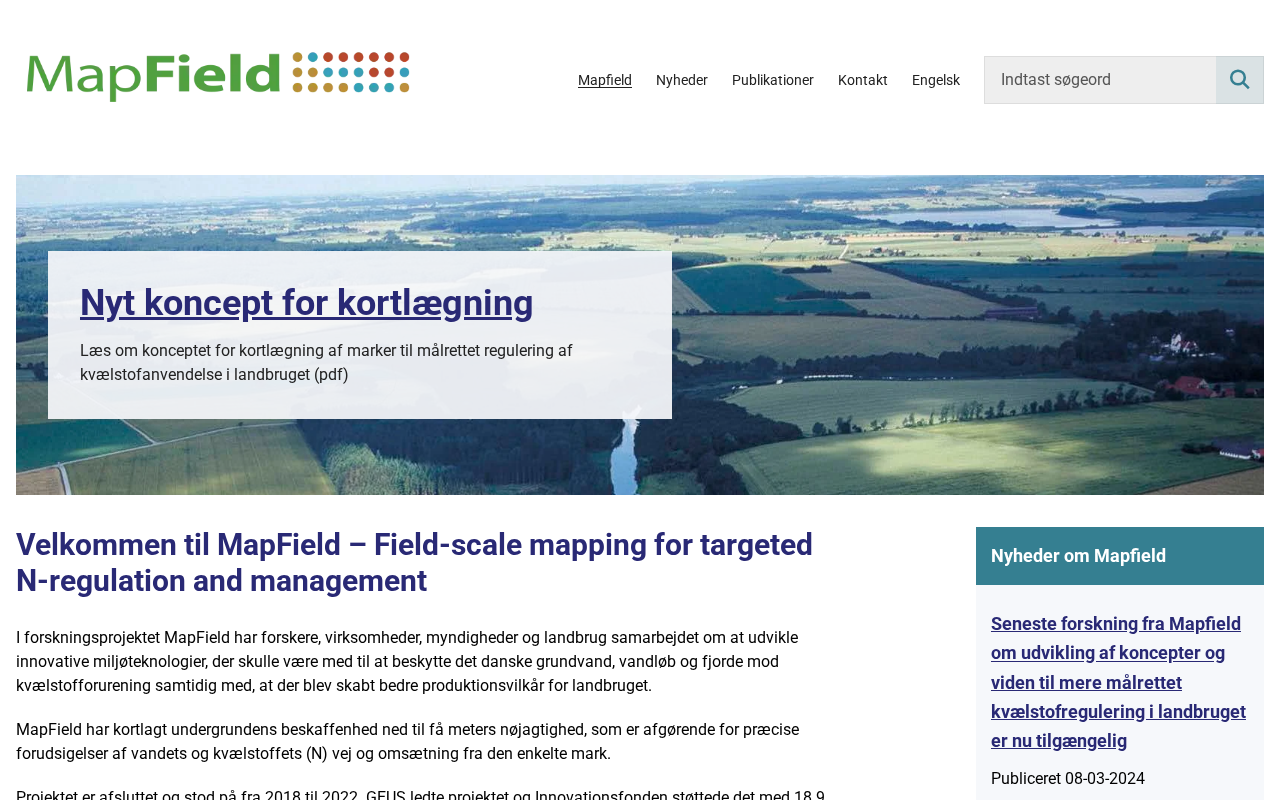The image size is (1280, 800).
Task: Switch to the Engelsk language version
Action: point(936,80)
